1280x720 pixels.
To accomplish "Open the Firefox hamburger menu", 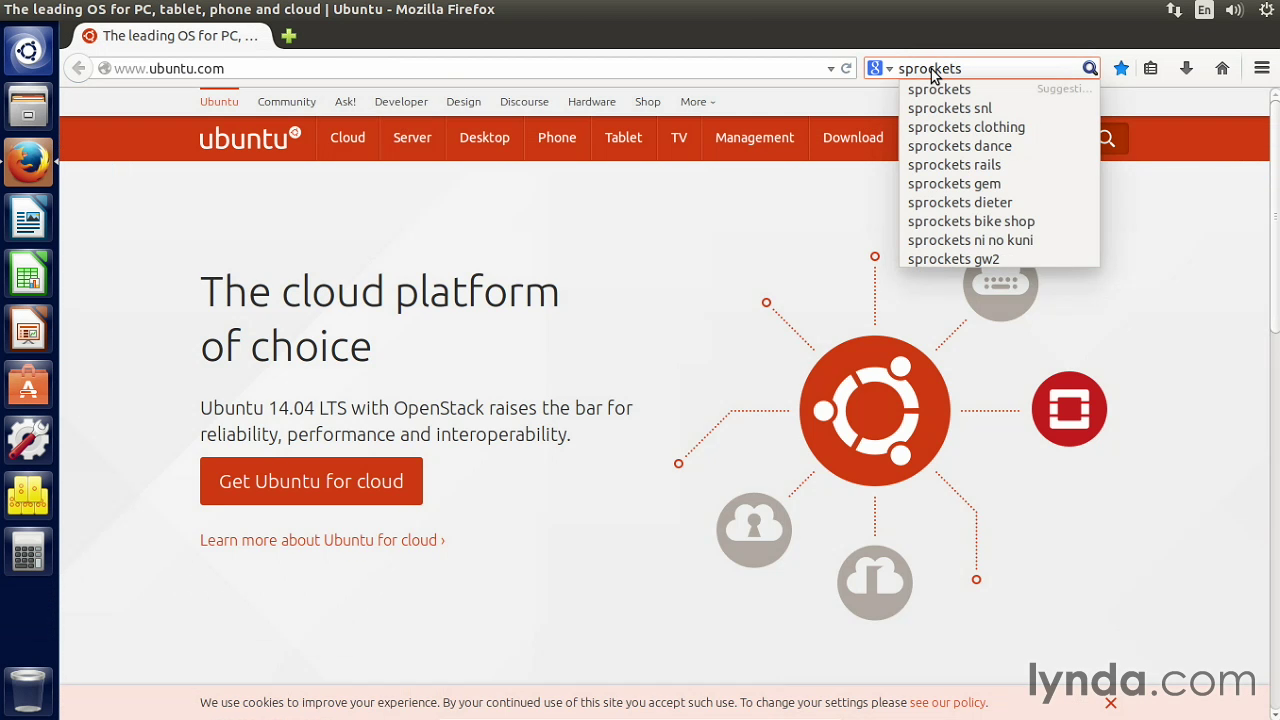I will (x=1262, y=68).
